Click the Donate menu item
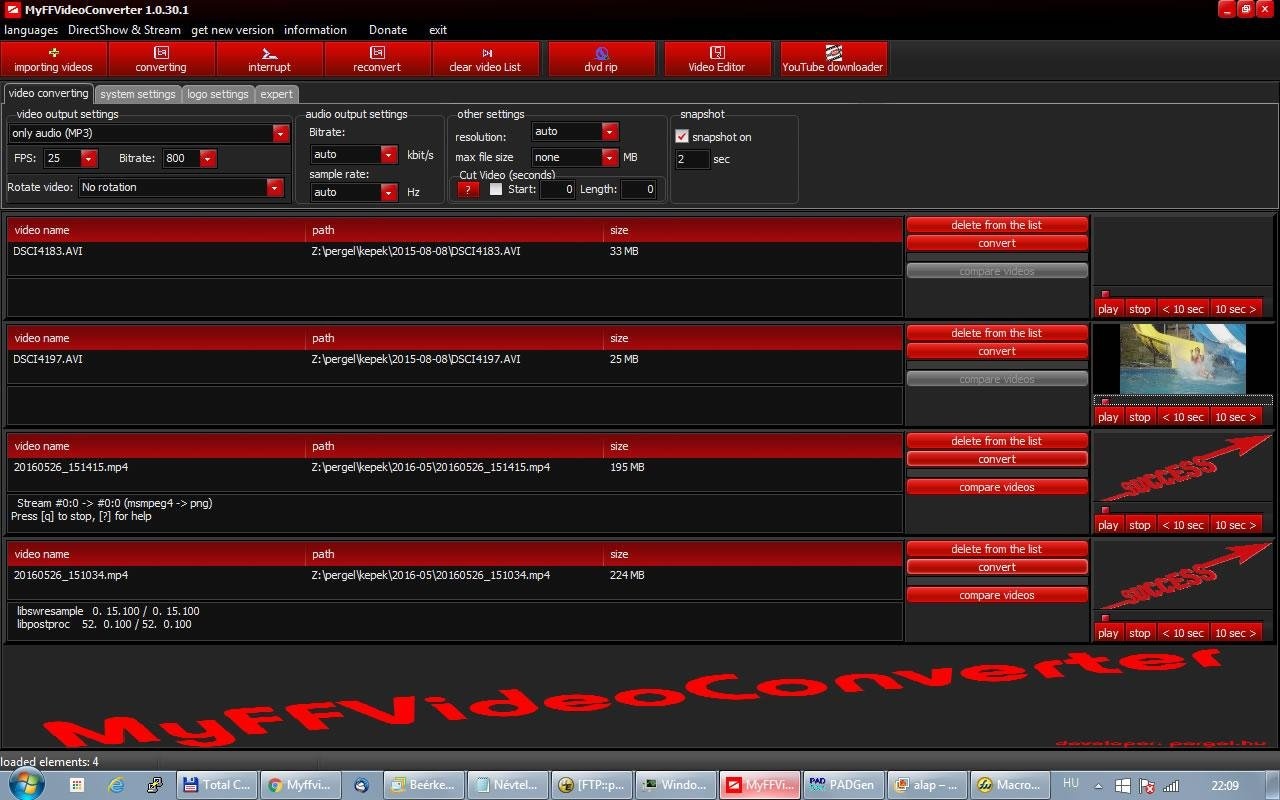1280x800 pixels. 388,30
